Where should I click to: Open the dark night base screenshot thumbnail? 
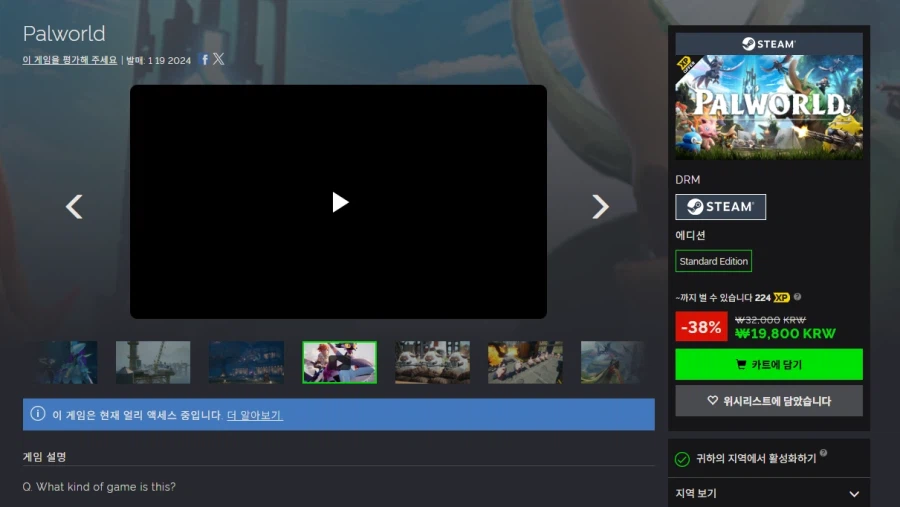[x=246, y=362]
